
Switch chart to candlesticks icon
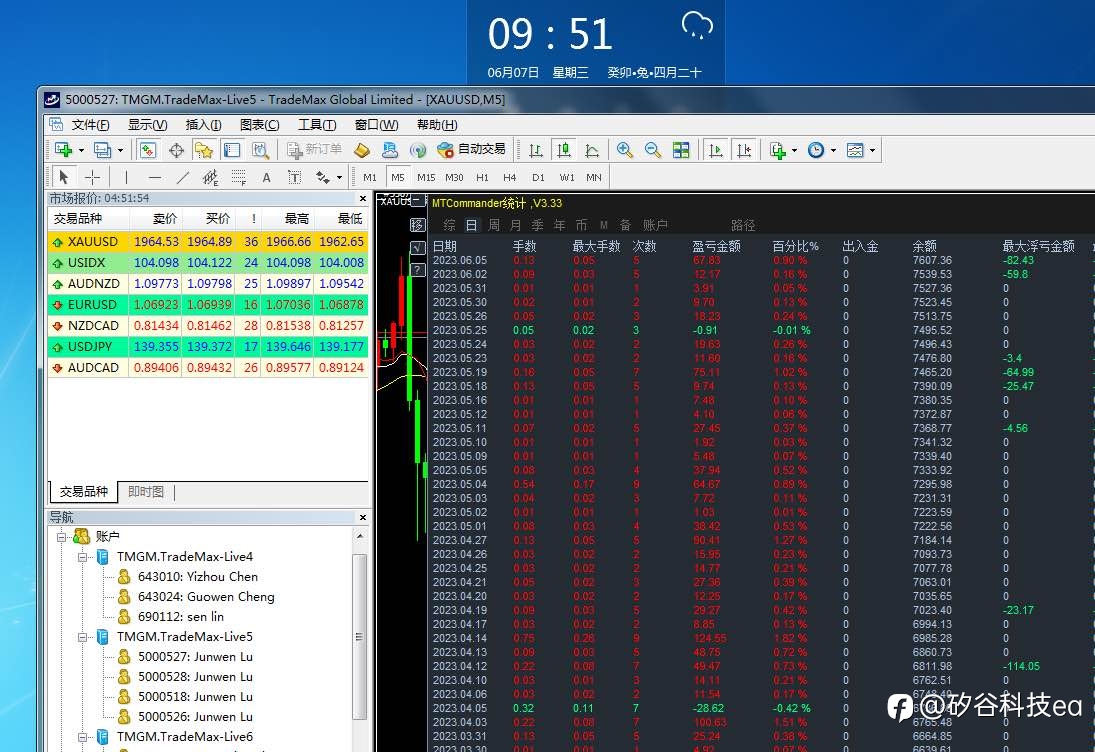click(564, 149)
